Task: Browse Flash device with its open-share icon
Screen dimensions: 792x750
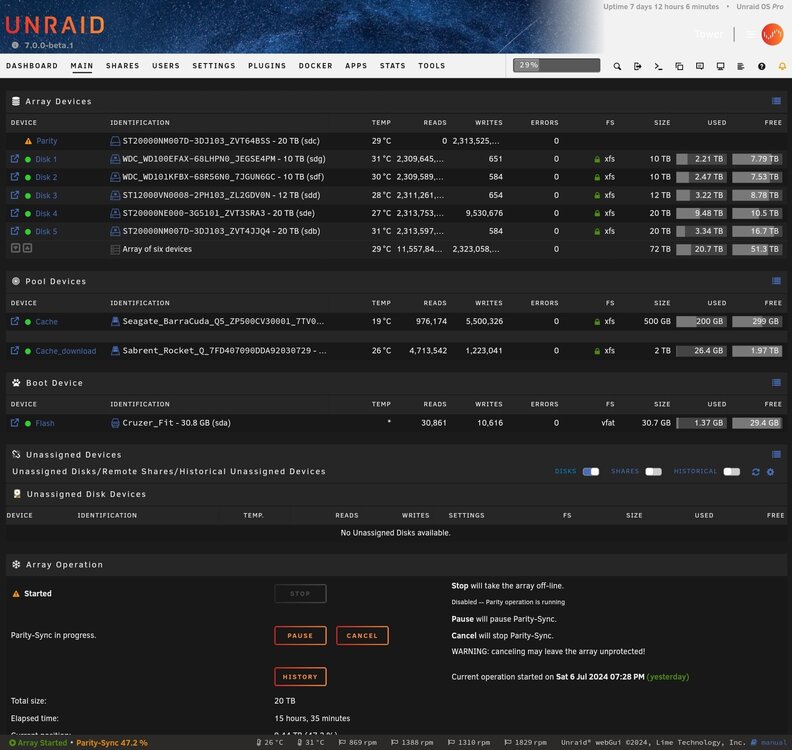Action: point(15,423)
